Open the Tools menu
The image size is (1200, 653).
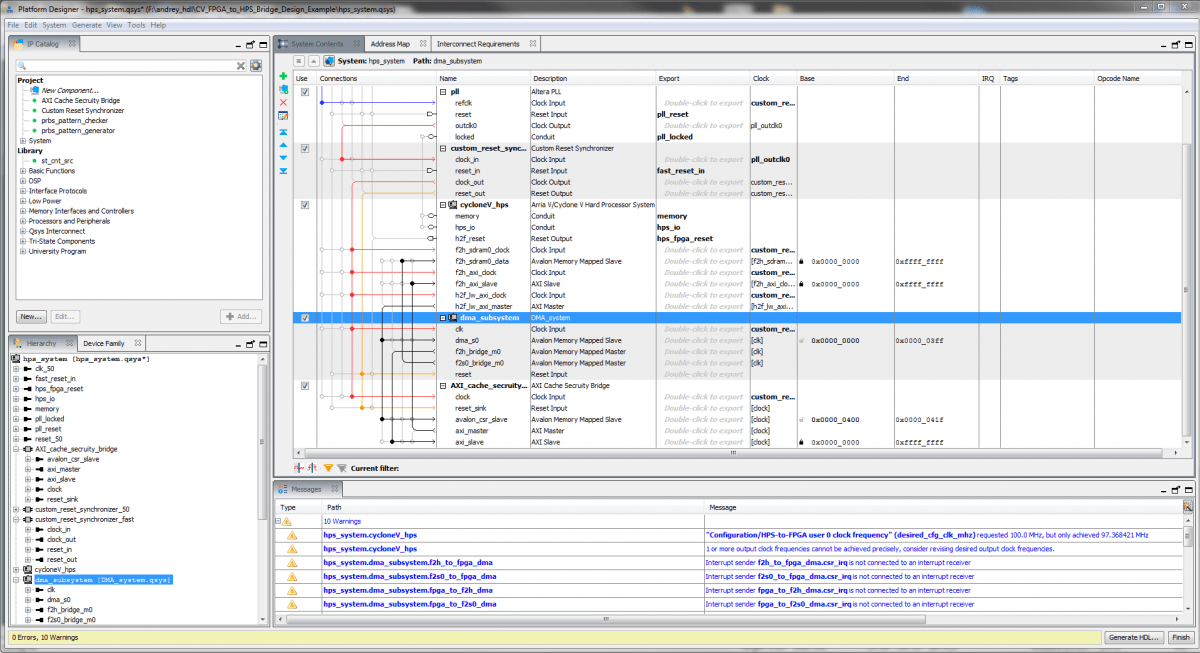point(136,25)
